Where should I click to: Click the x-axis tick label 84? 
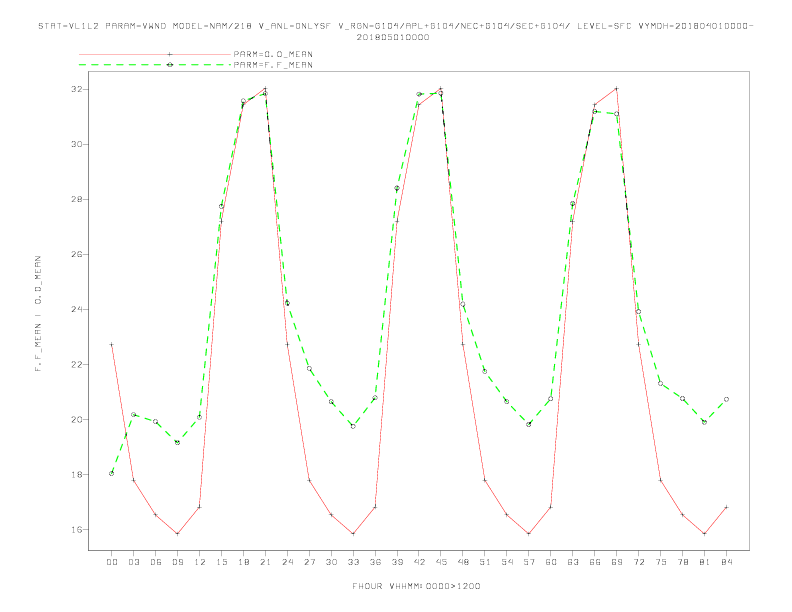[726, 562]
